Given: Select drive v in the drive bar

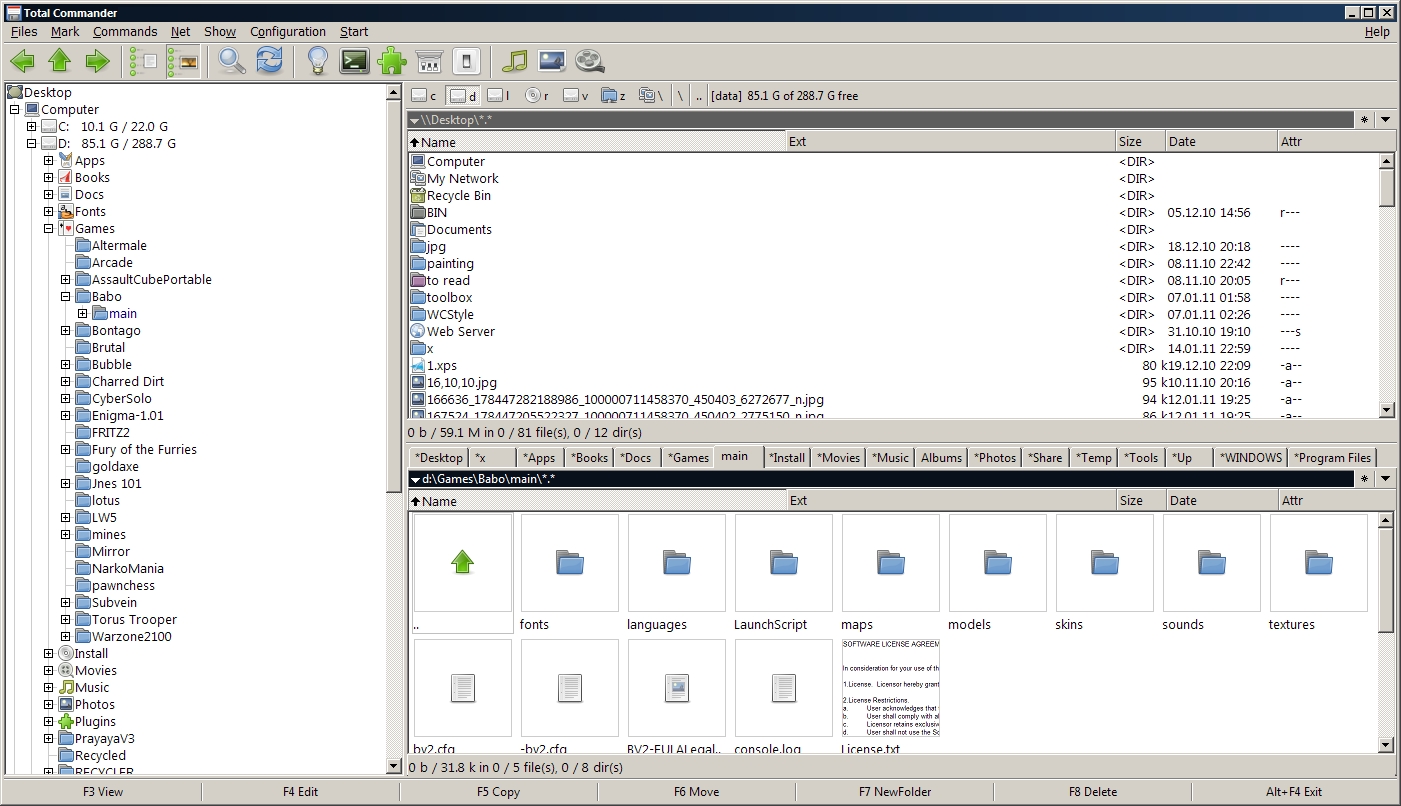Looking at the screenshot, I should click(575, 96).
